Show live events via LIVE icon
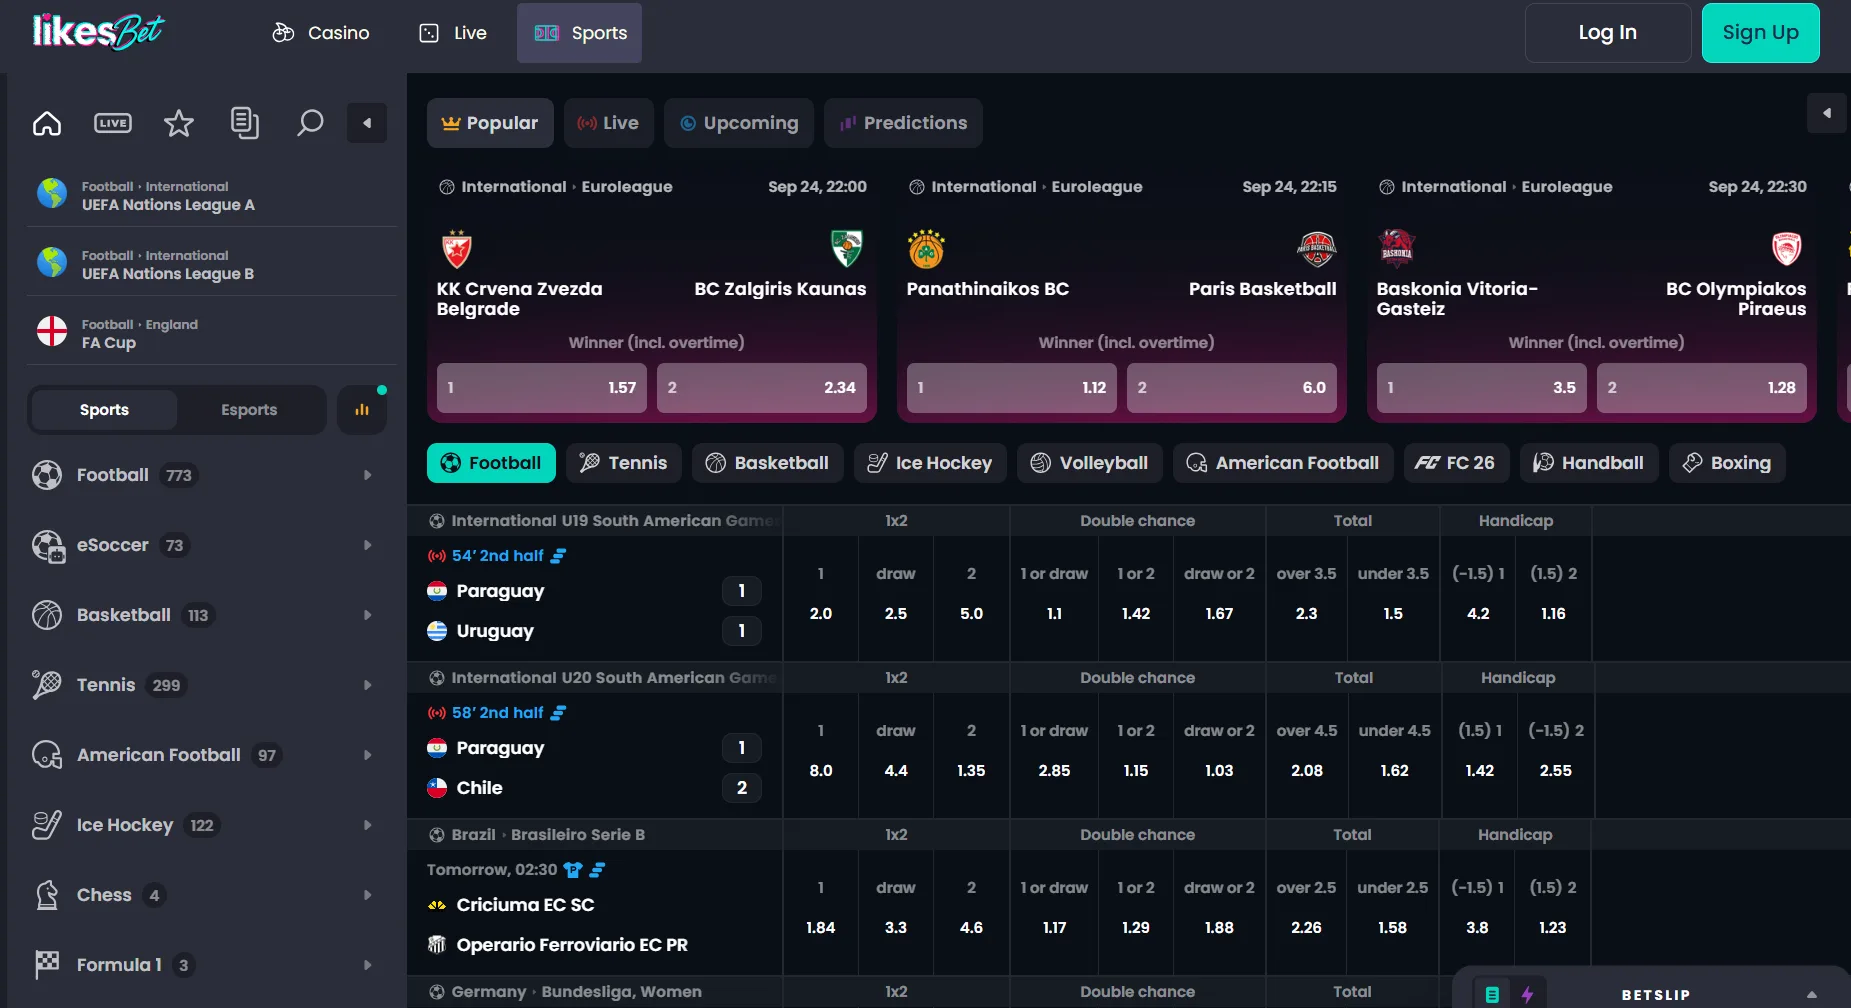 (x=113, y=123)
